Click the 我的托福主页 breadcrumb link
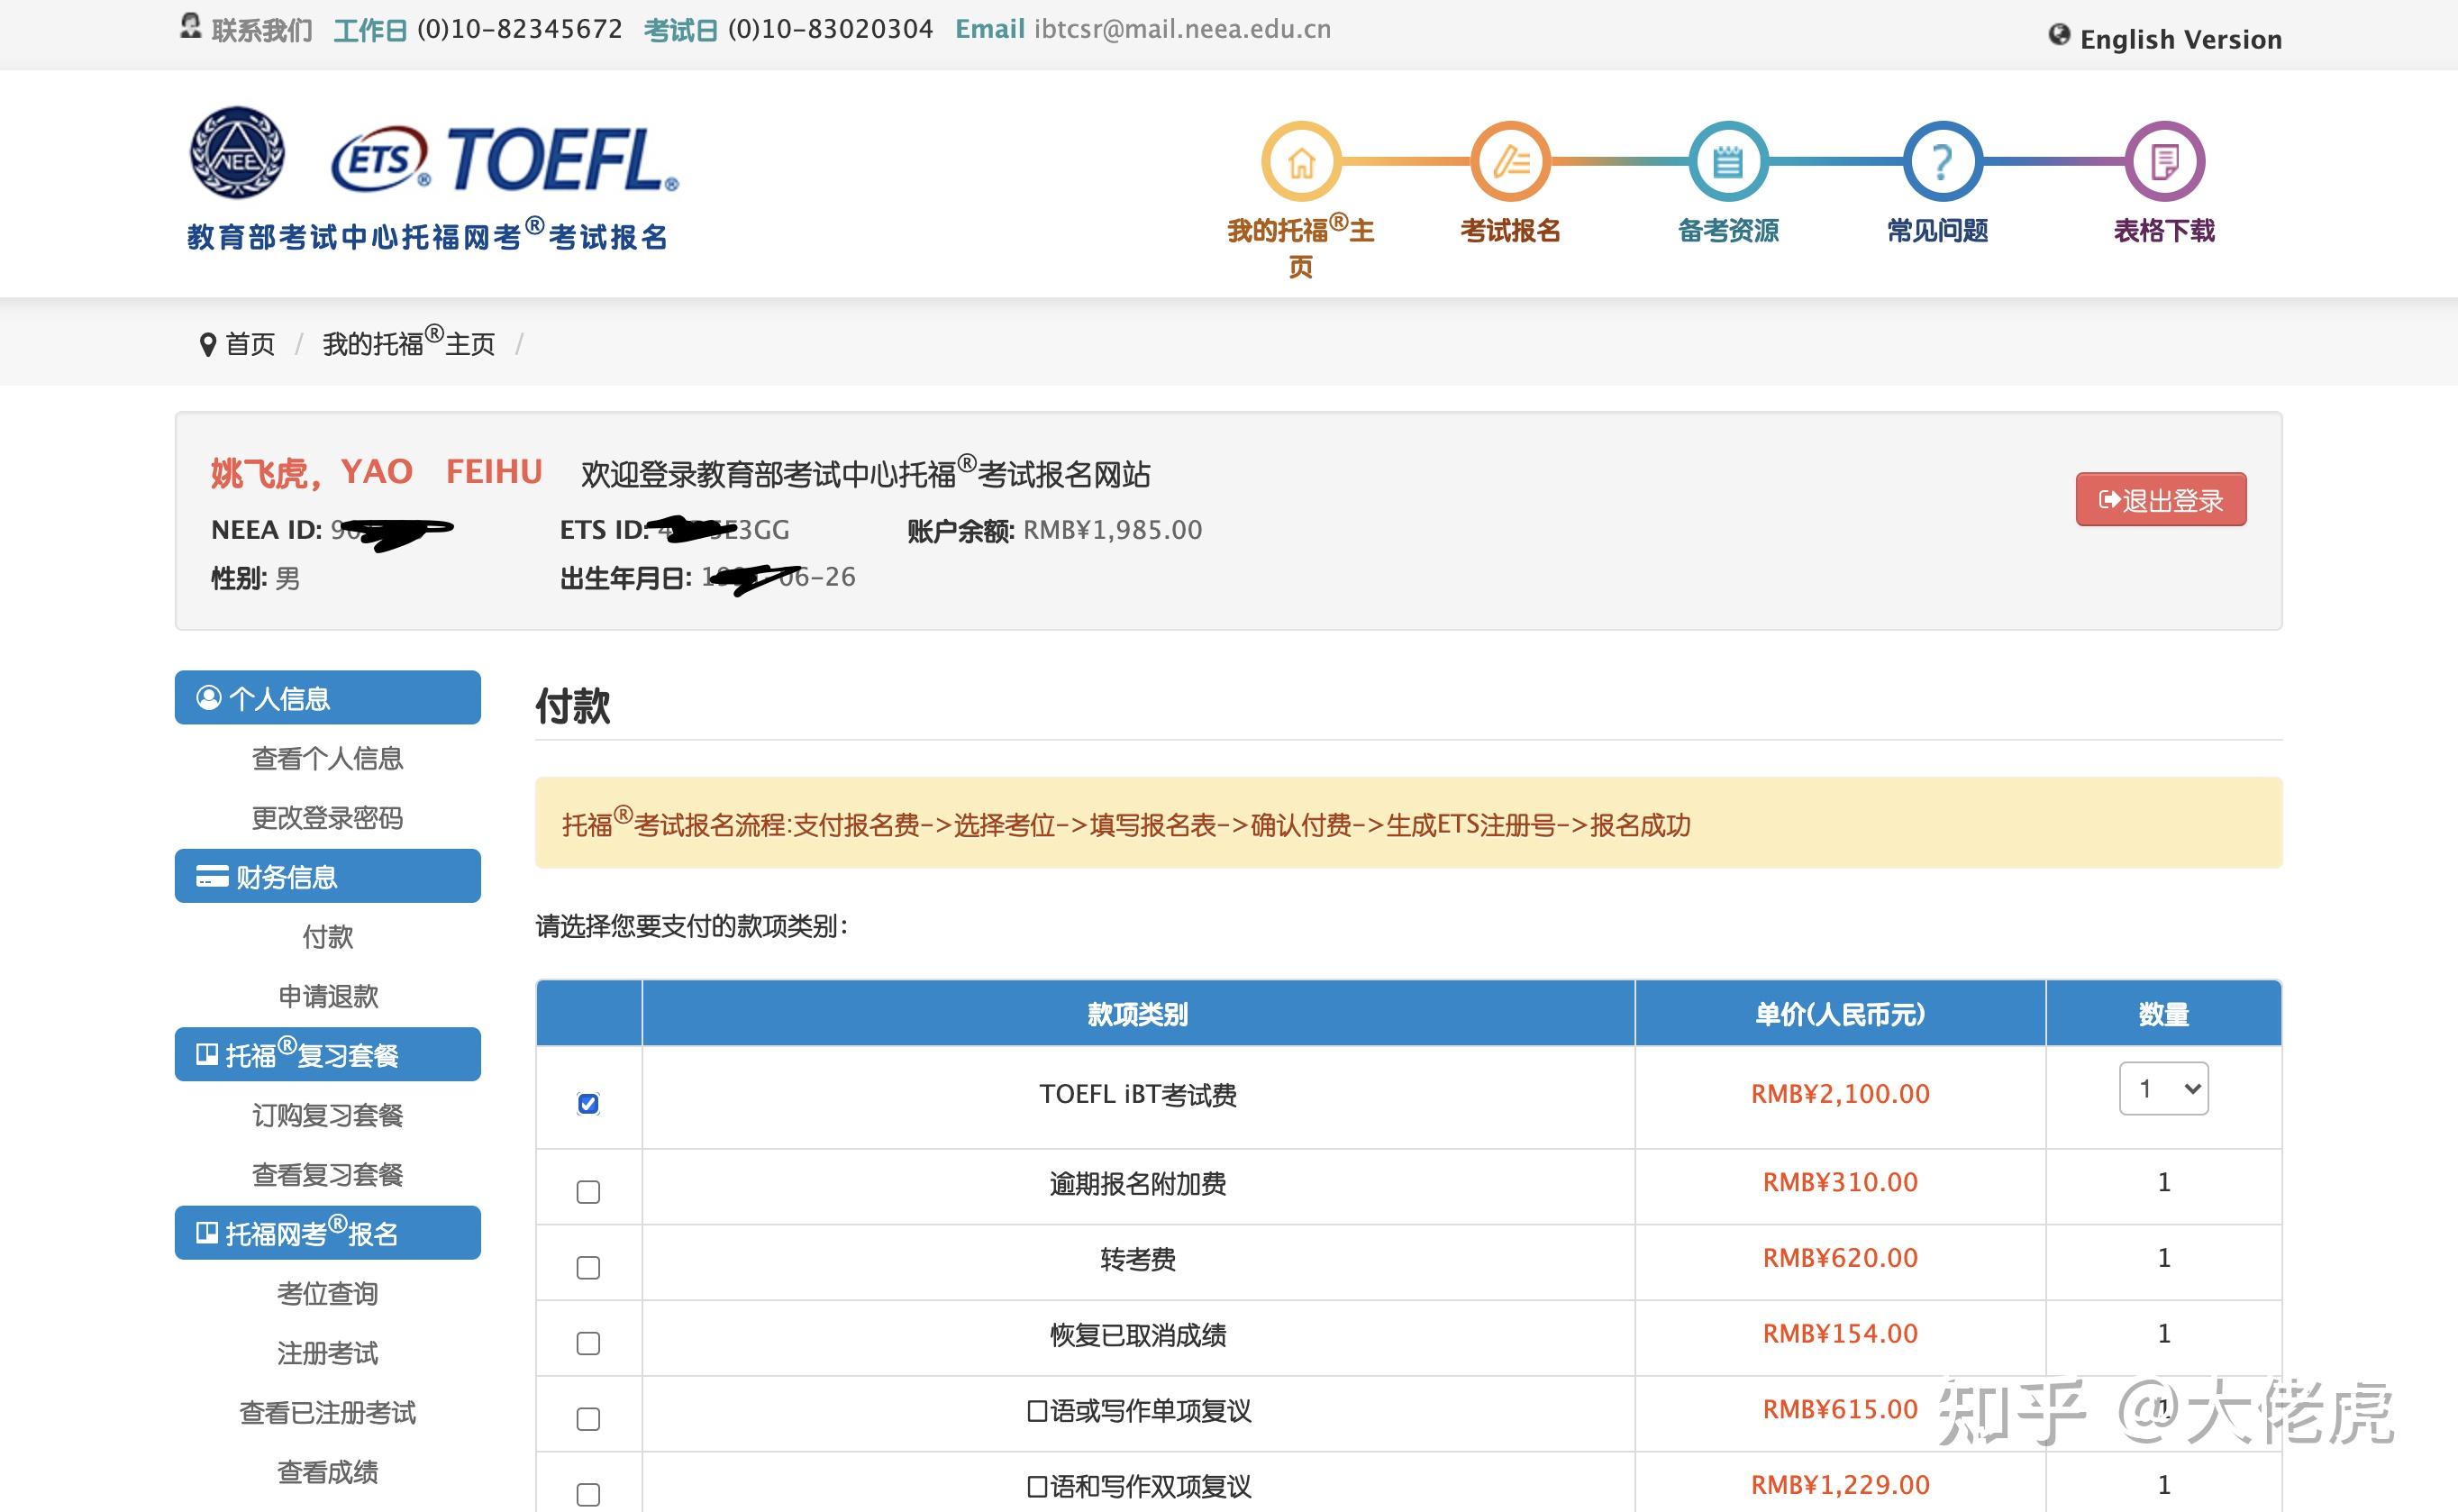Screen dimensions: 2458x1512 [x=408, y=342]
